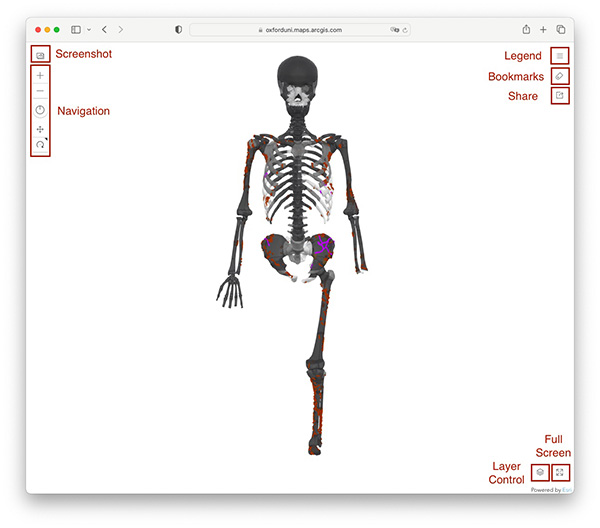Zoom in with the plus button
Screen dimensions: 600x528
[40, 75]
